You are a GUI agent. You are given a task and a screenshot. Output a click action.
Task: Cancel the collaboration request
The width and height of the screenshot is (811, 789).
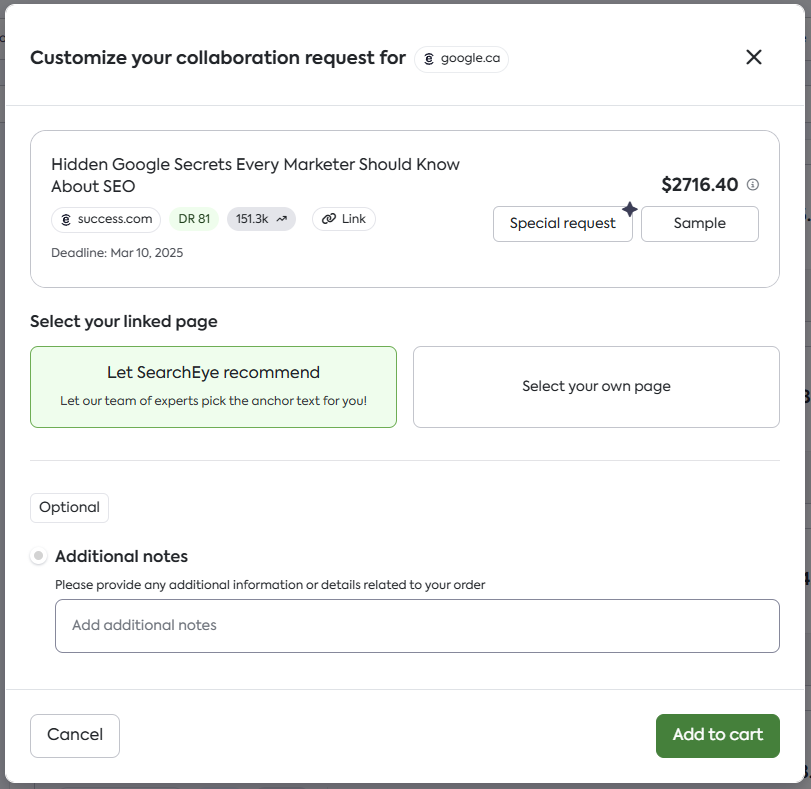pyautogui.click(x=75, y=735)
